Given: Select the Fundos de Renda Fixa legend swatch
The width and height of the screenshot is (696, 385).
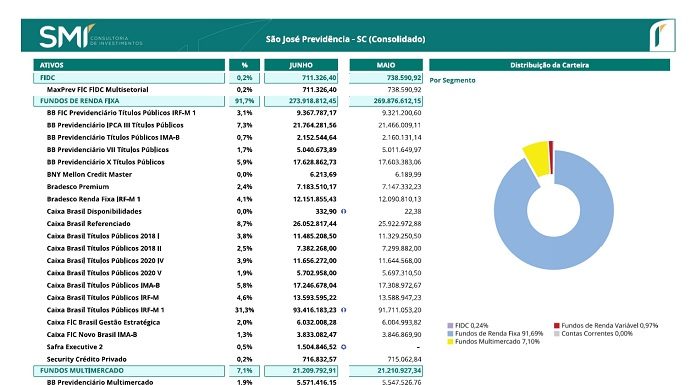Looking at the screenshot, I should click(450, 333).
